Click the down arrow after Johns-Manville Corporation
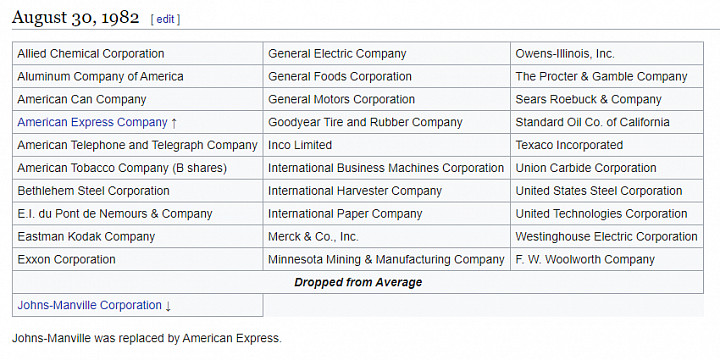720x360 pixels. [168, 306]
